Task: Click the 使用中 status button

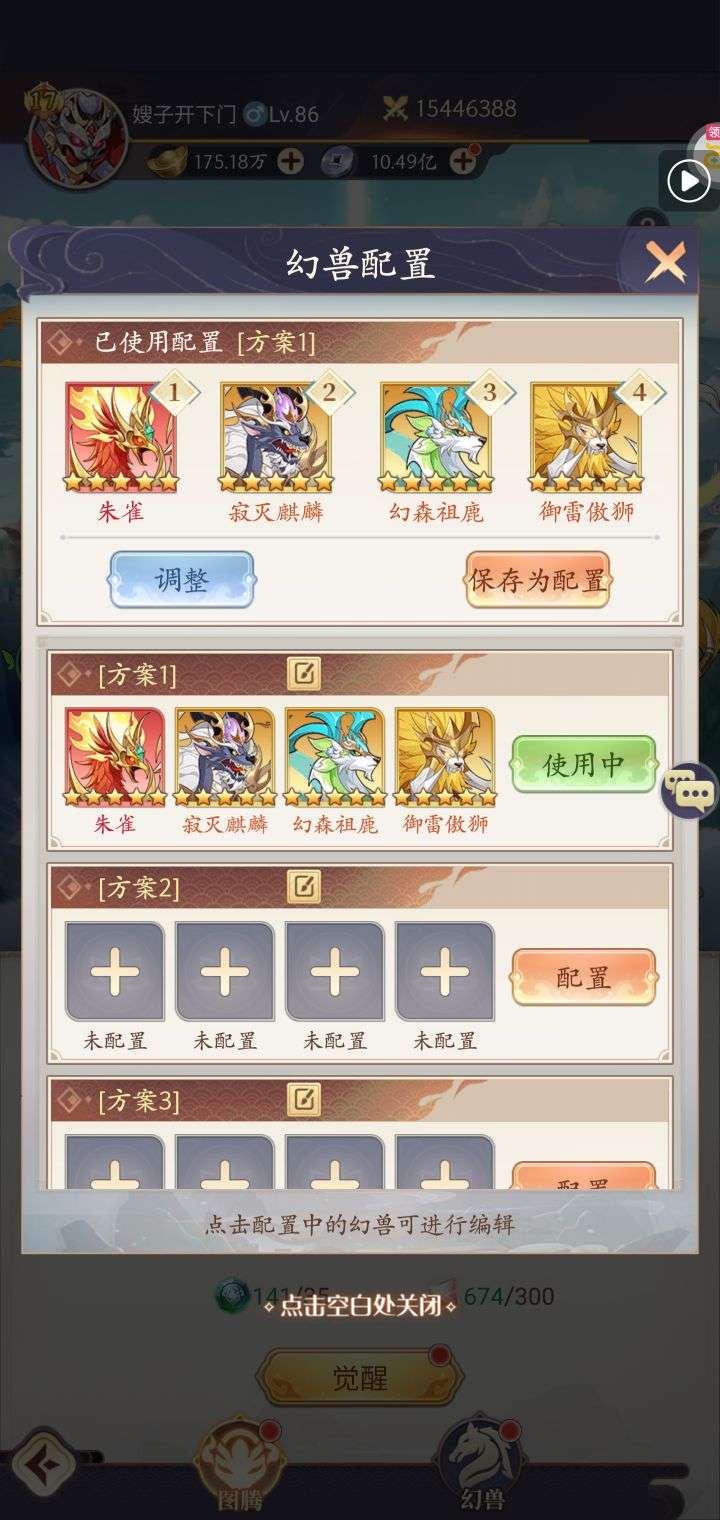Action: click(584, 765)
